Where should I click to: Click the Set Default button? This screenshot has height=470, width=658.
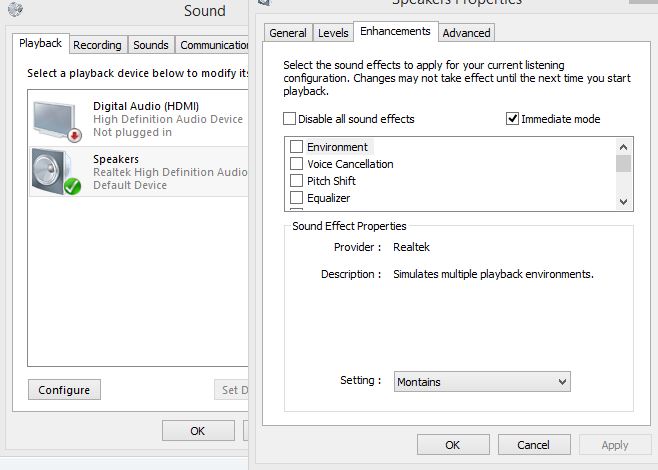[x=232, y=390]
